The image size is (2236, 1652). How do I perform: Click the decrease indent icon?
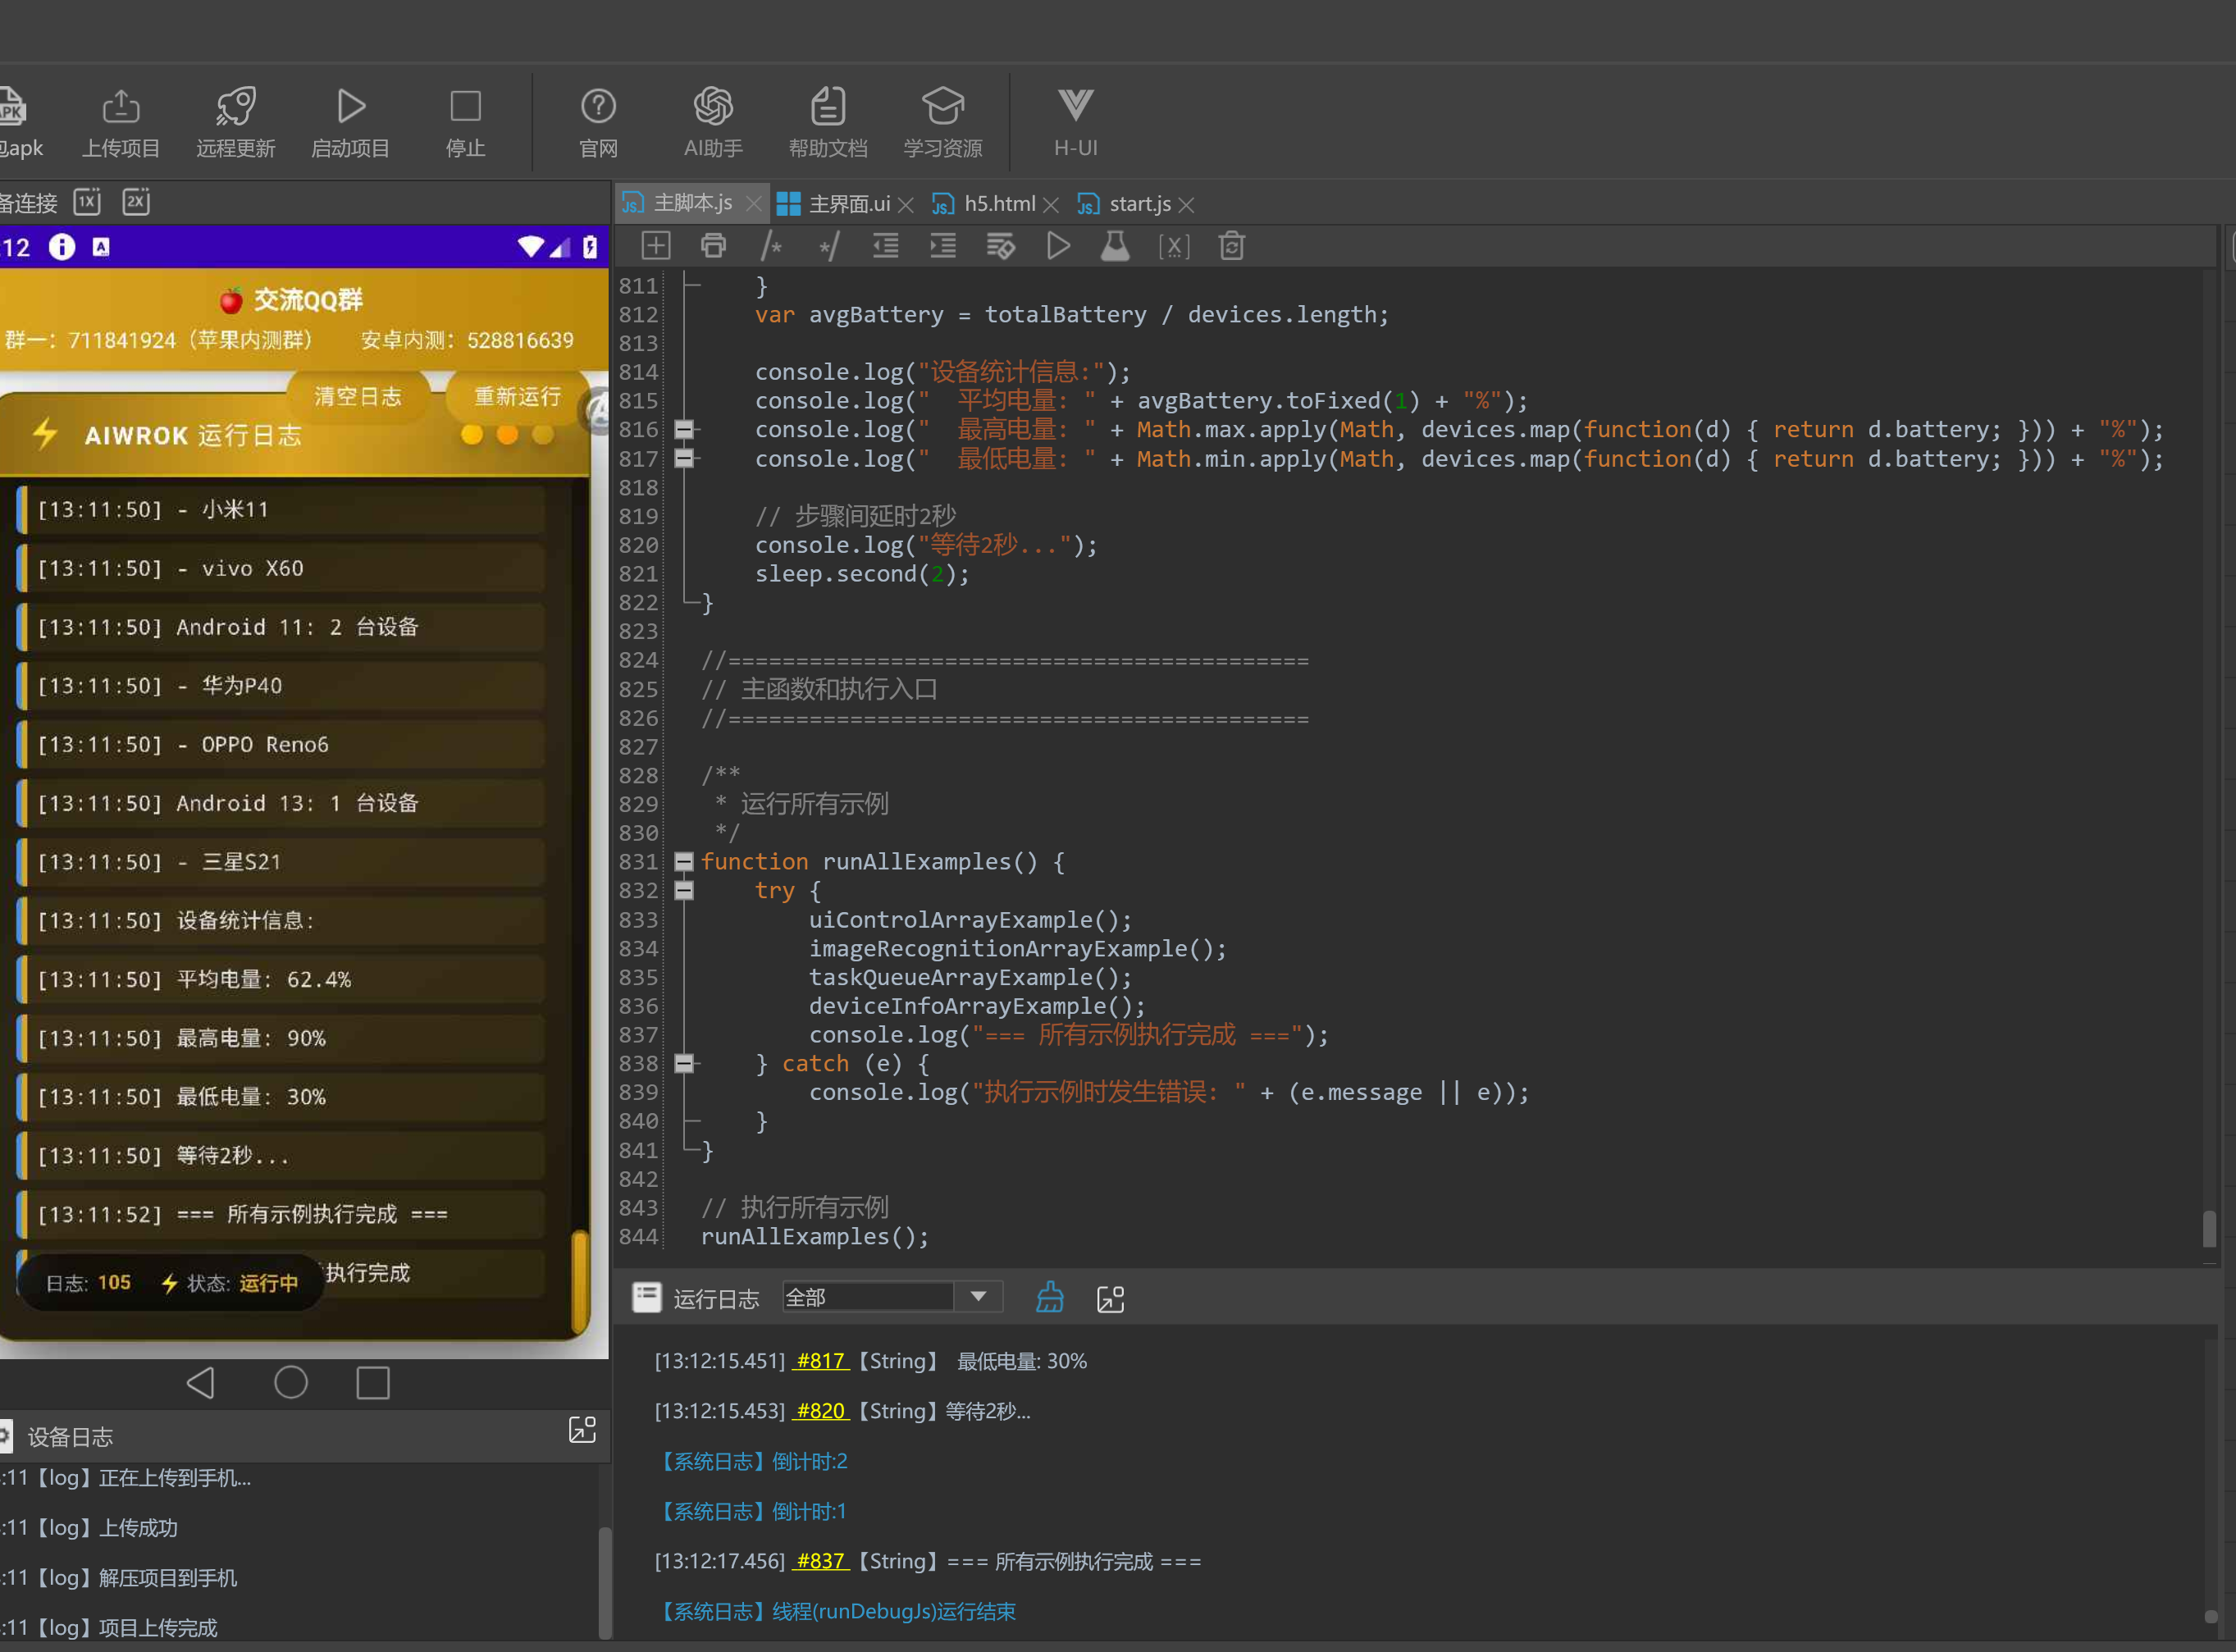tap(886, 246)
